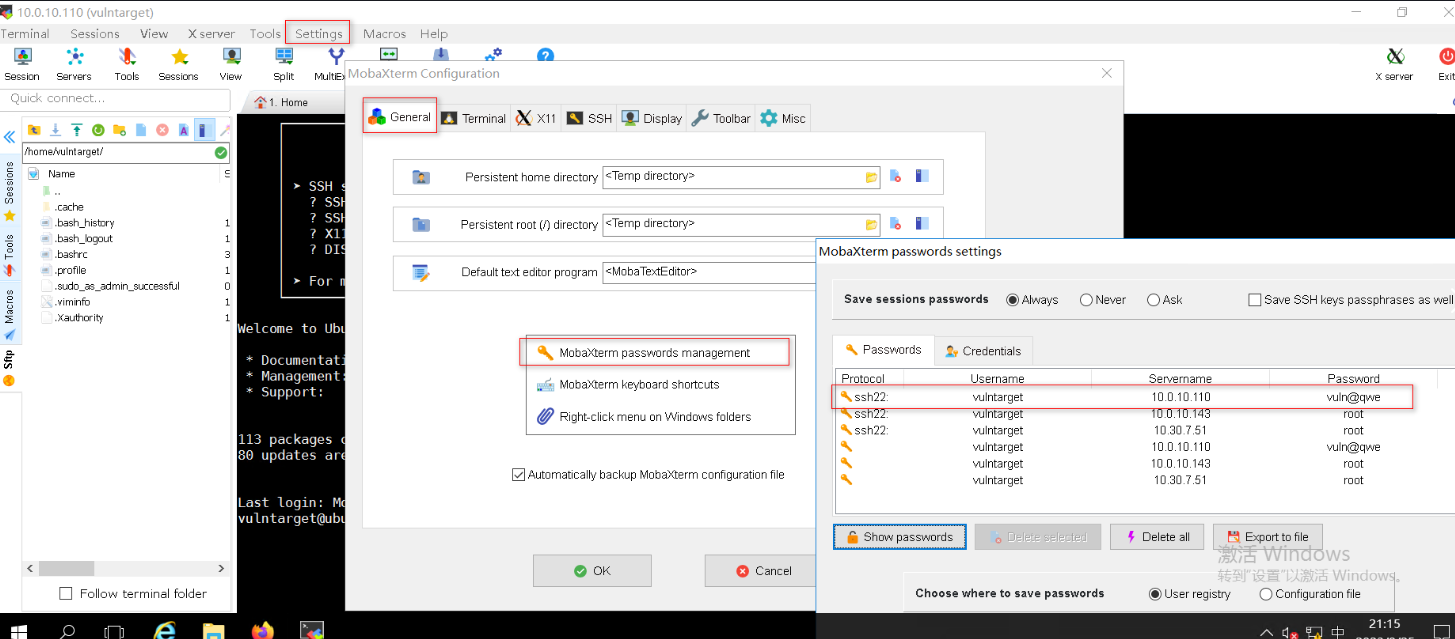The width and height of the screenshot is (1455, 639).
Task: Switch to the Toolbar configuration tab
Action: [721, 118]
